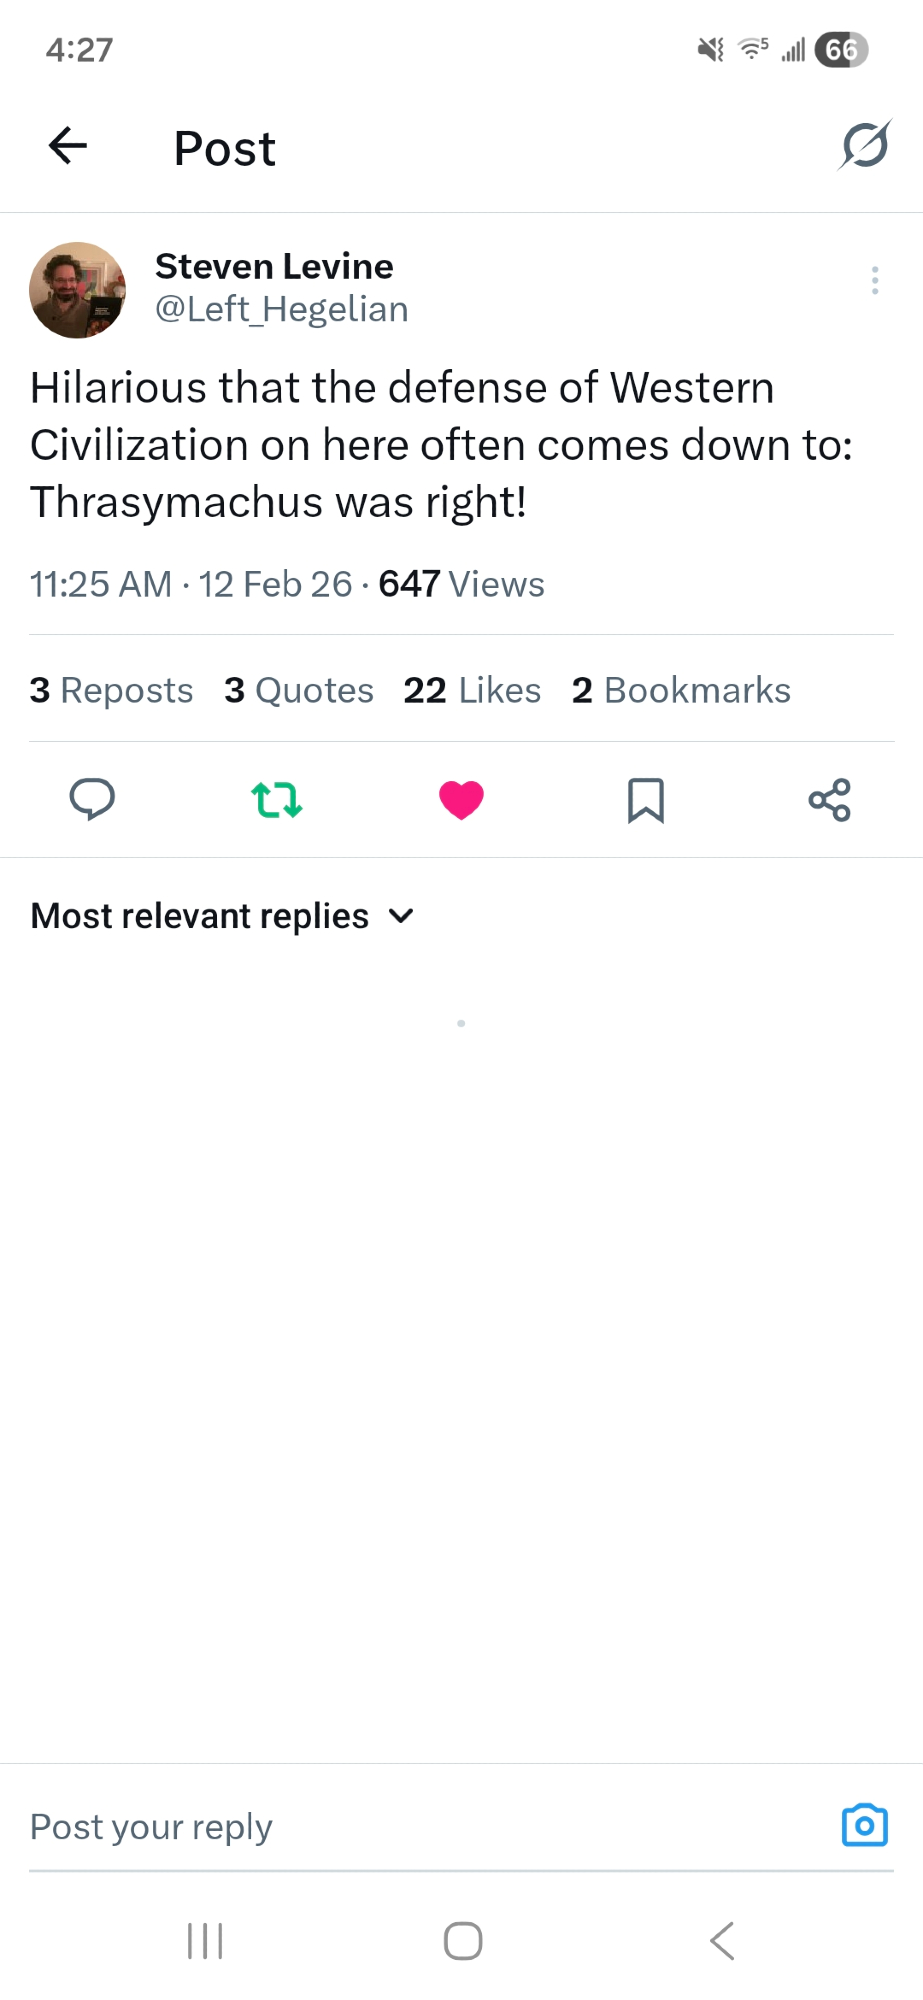Open the three-dot post options menu

click(875, 280)
